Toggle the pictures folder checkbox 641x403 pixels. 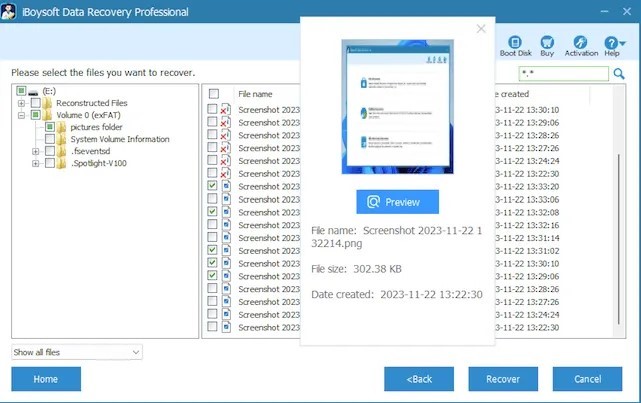(x=49, y=127)
